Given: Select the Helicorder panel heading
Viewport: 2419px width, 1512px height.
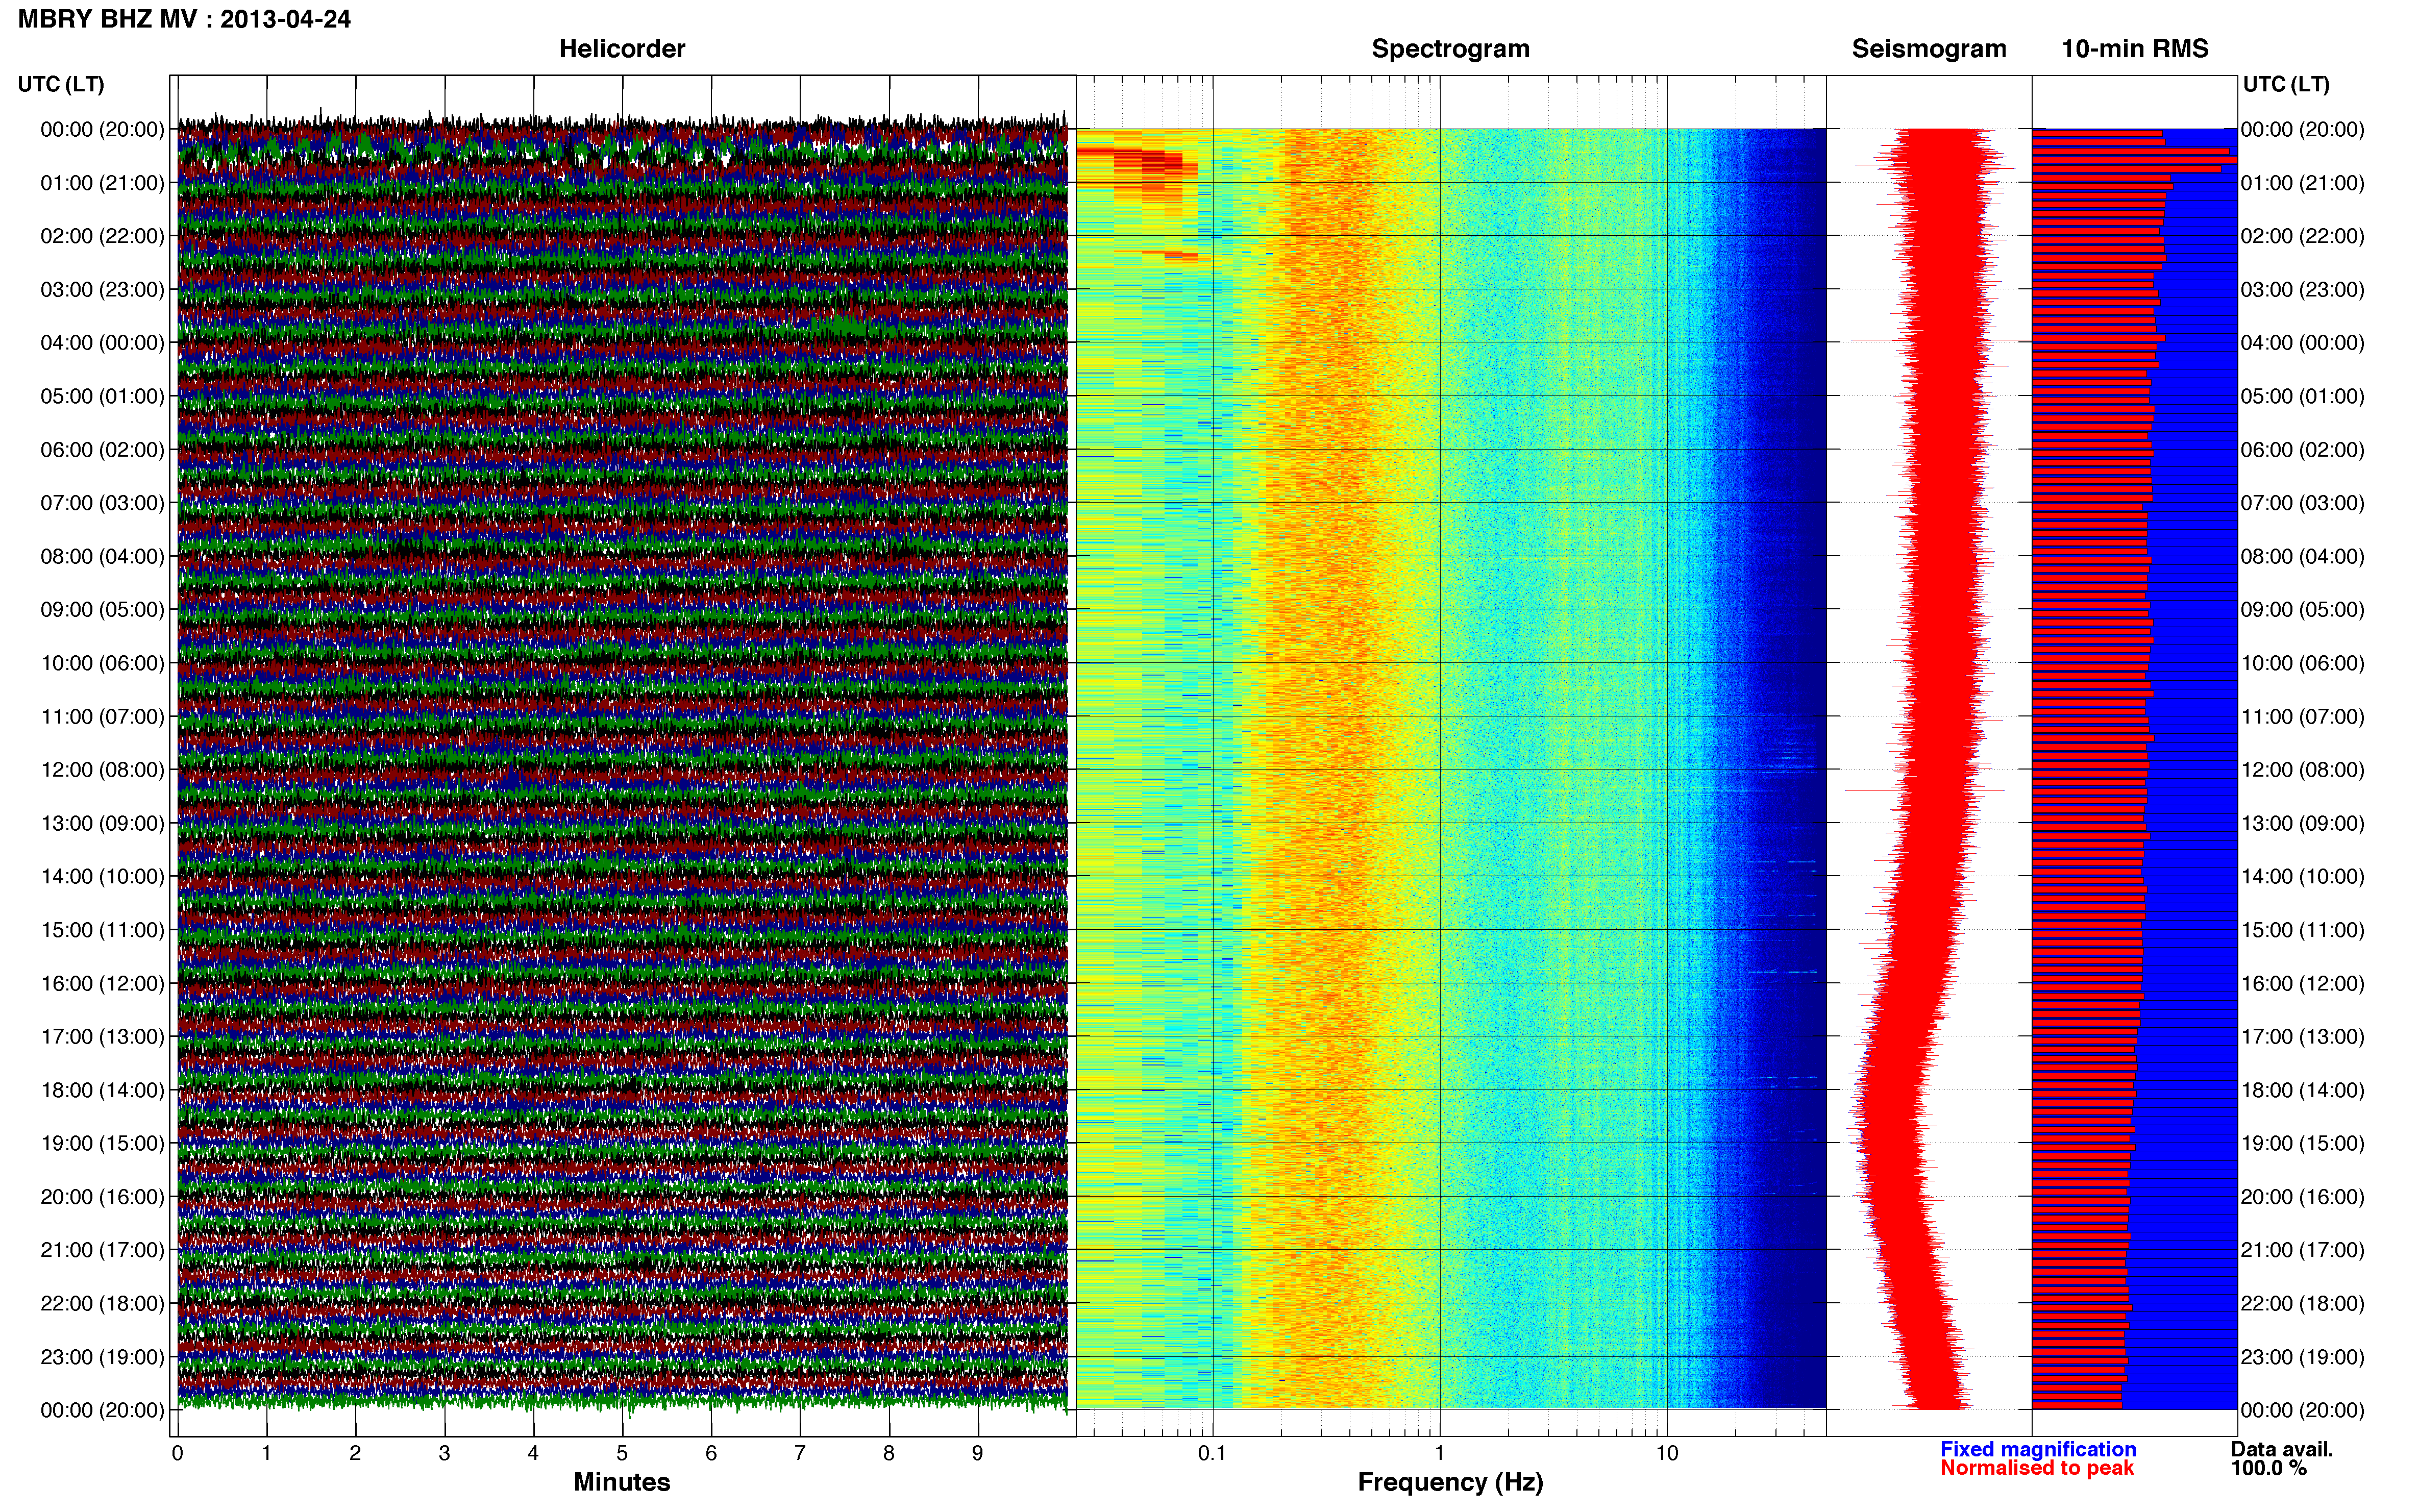Looking at the screenshot, I should pos(621,49).
